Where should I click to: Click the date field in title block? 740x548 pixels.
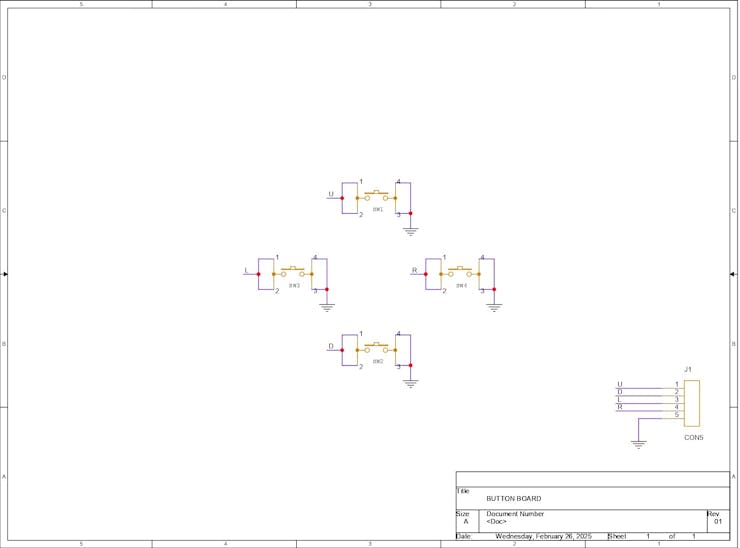543,536
